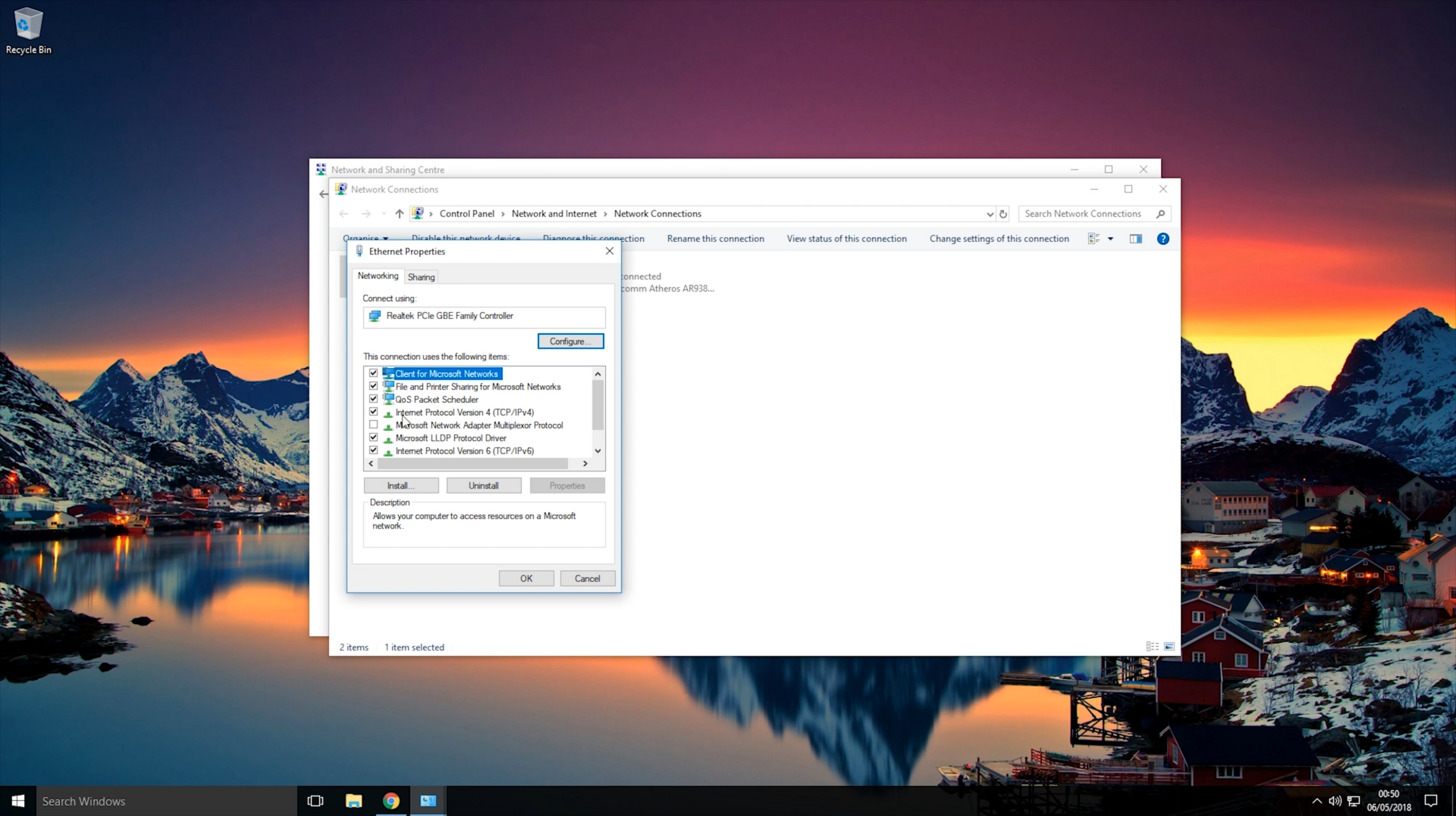Launch Google Chrome from the taskbar

point(391,801)
